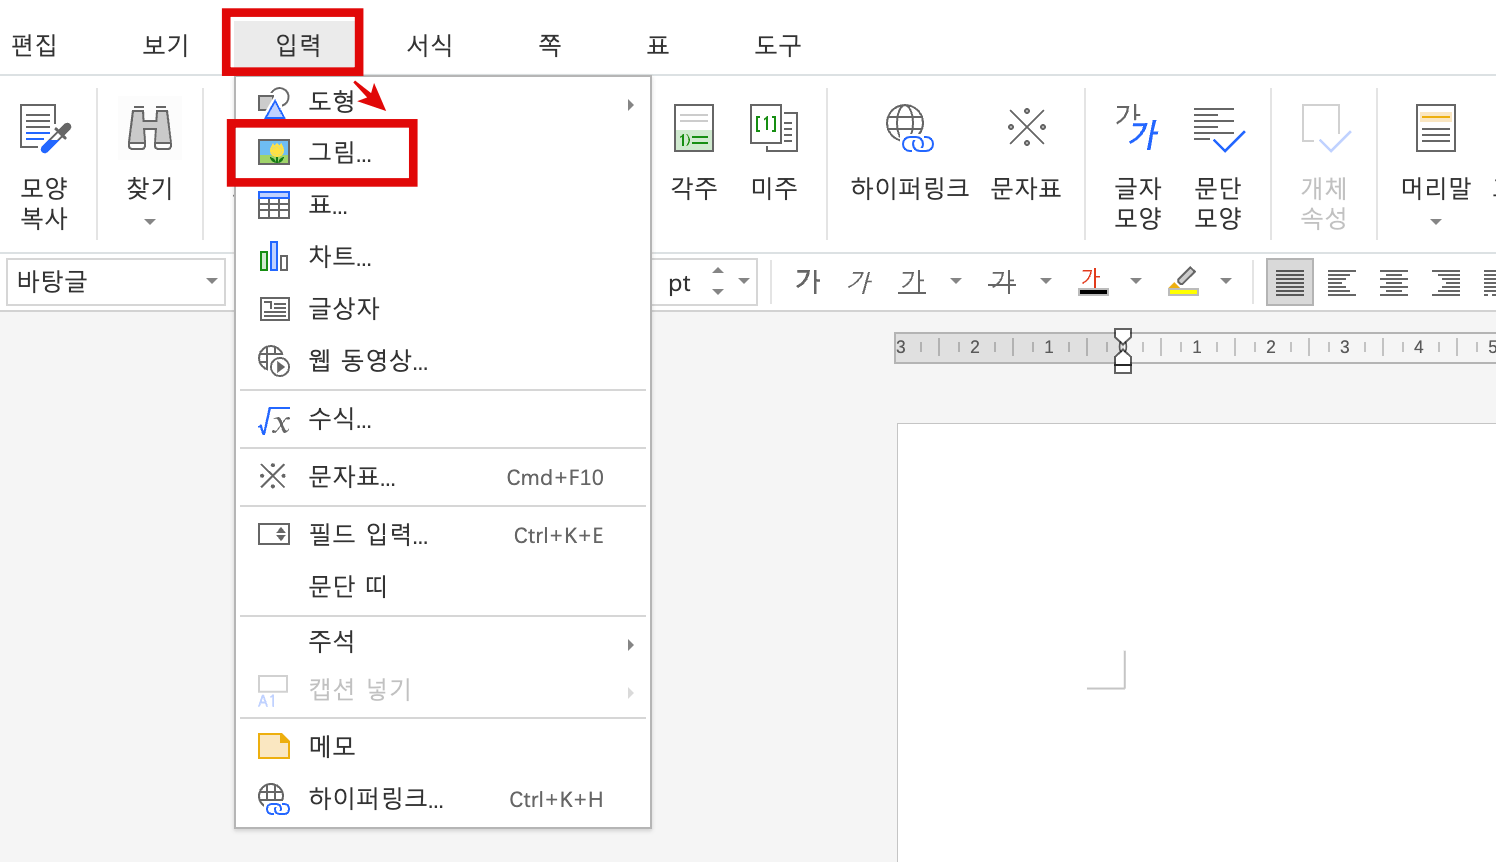Toggle strikethrough 가 formatting
This screenshot has width=1496, height=862.
pos(1002,282)
